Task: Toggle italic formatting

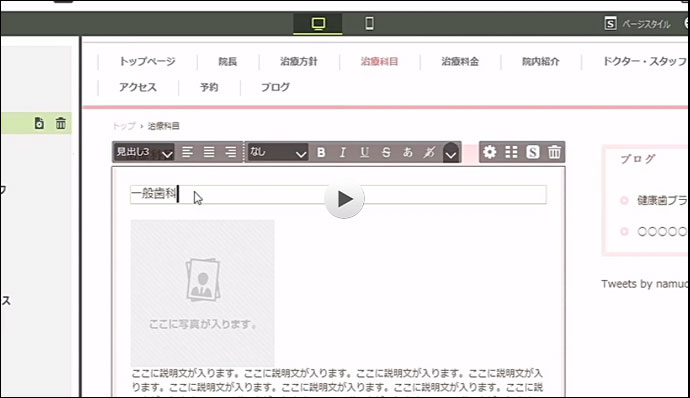Action: [x=343, y=152]
